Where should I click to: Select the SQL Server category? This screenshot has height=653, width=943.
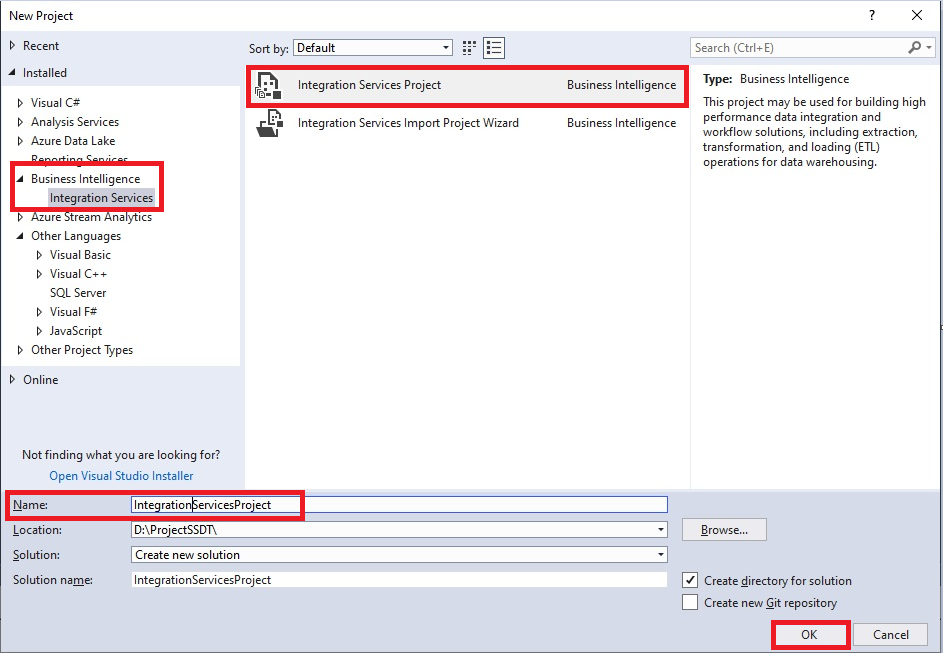pos(77,292)
